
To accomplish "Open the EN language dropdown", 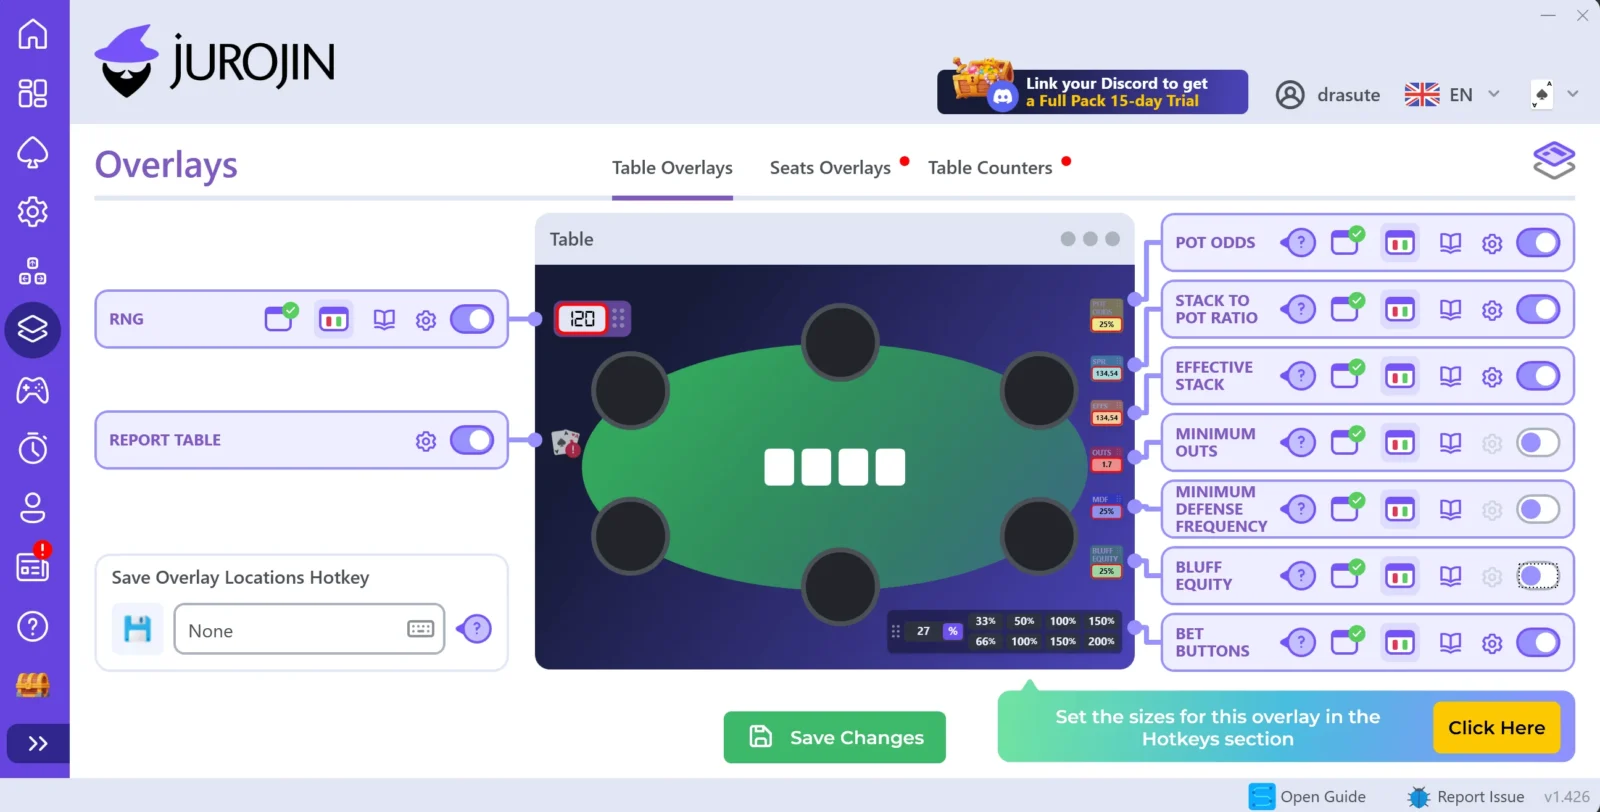I will pos(1452,94).
